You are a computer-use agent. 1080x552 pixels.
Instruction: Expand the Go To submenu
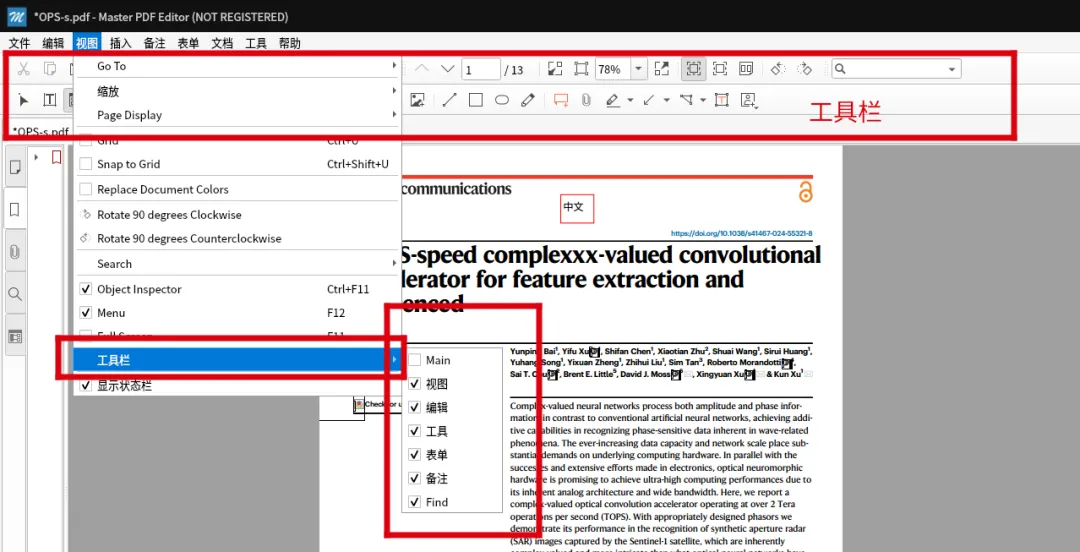[238, 66]
